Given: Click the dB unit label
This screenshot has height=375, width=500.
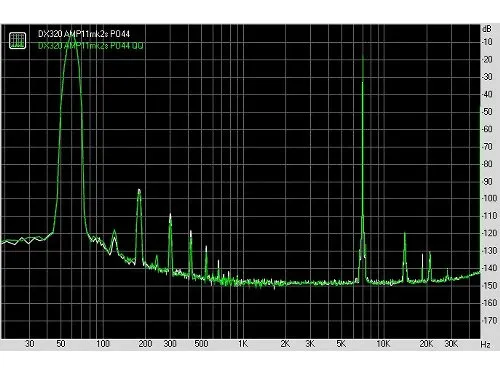Looking at the screenshot, I should 487,29.
